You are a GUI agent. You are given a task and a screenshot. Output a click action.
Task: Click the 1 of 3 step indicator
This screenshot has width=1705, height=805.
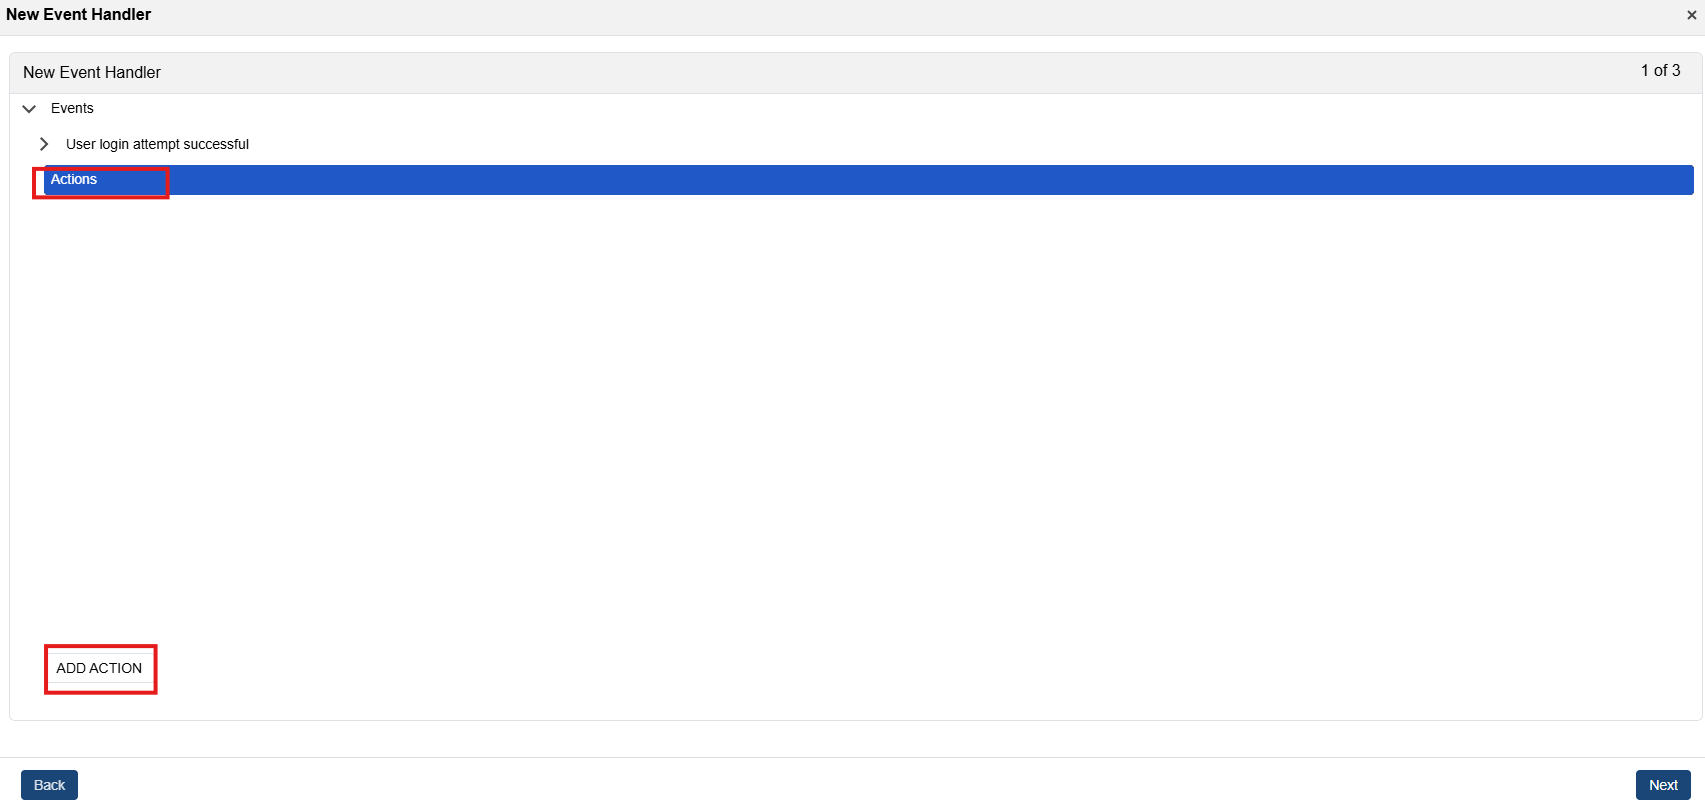[x=1660, y=71]
